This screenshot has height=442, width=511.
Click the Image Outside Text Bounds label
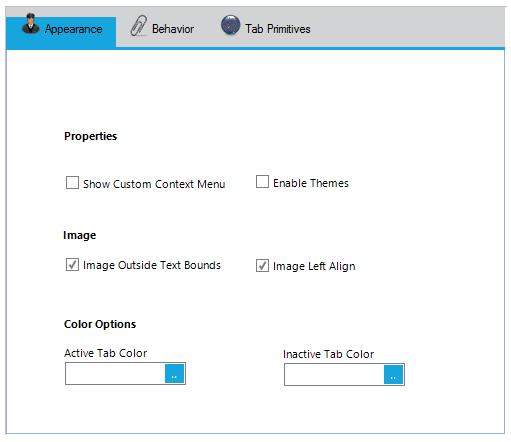(x=152, y=265)
